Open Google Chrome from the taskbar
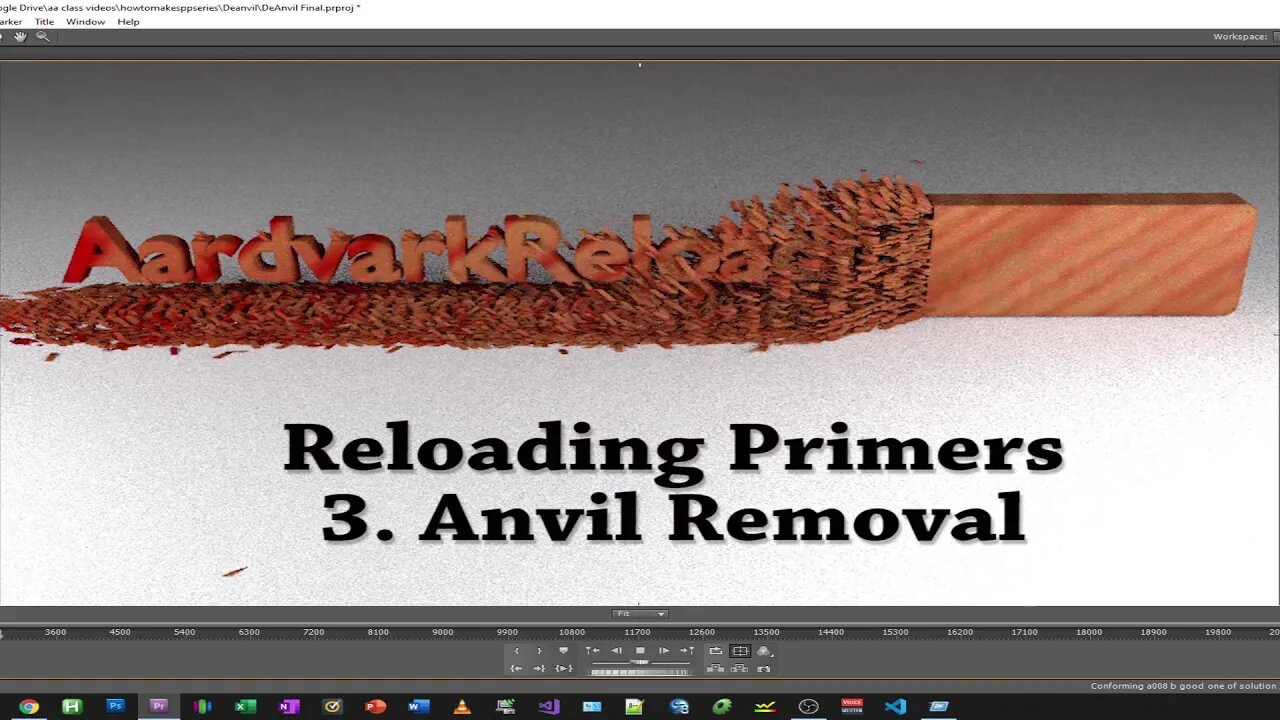 [x=29, y=706]
